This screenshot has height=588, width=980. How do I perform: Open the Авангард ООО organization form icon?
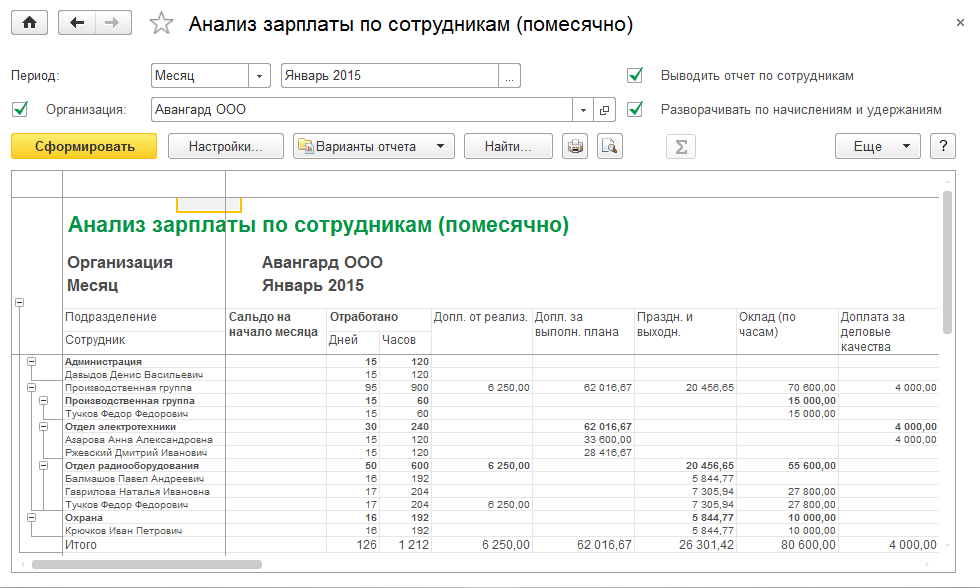pos(605,110)
